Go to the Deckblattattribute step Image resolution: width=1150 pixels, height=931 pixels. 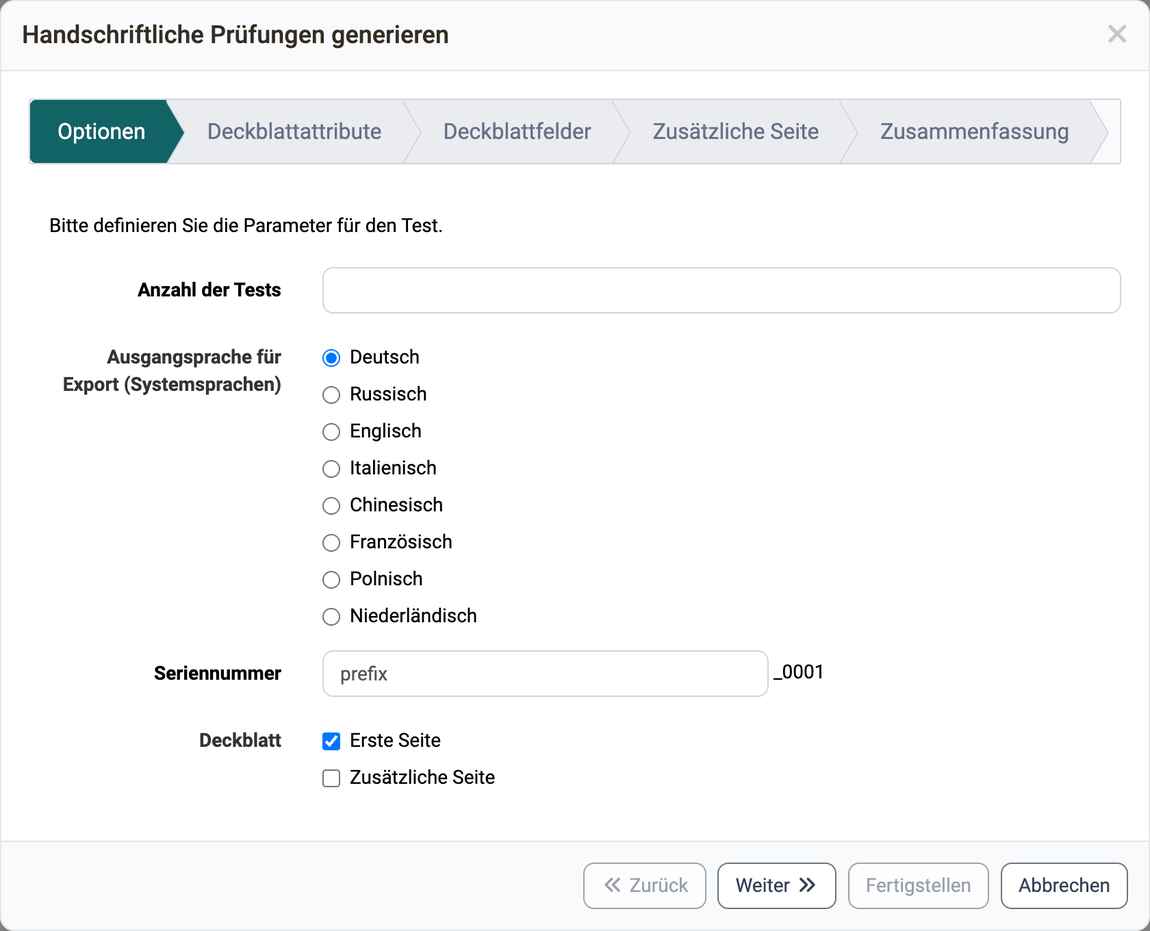coord(294,131)
